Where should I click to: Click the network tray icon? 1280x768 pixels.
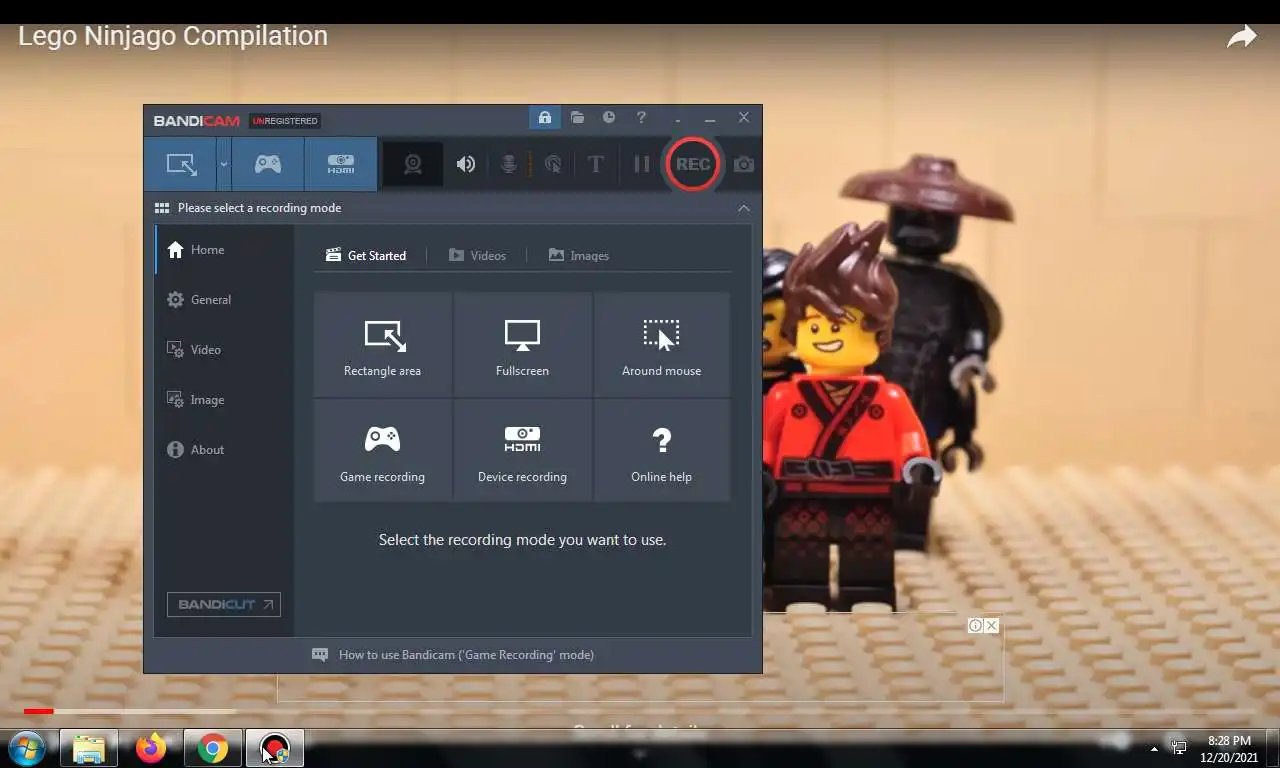[1179, 748]
